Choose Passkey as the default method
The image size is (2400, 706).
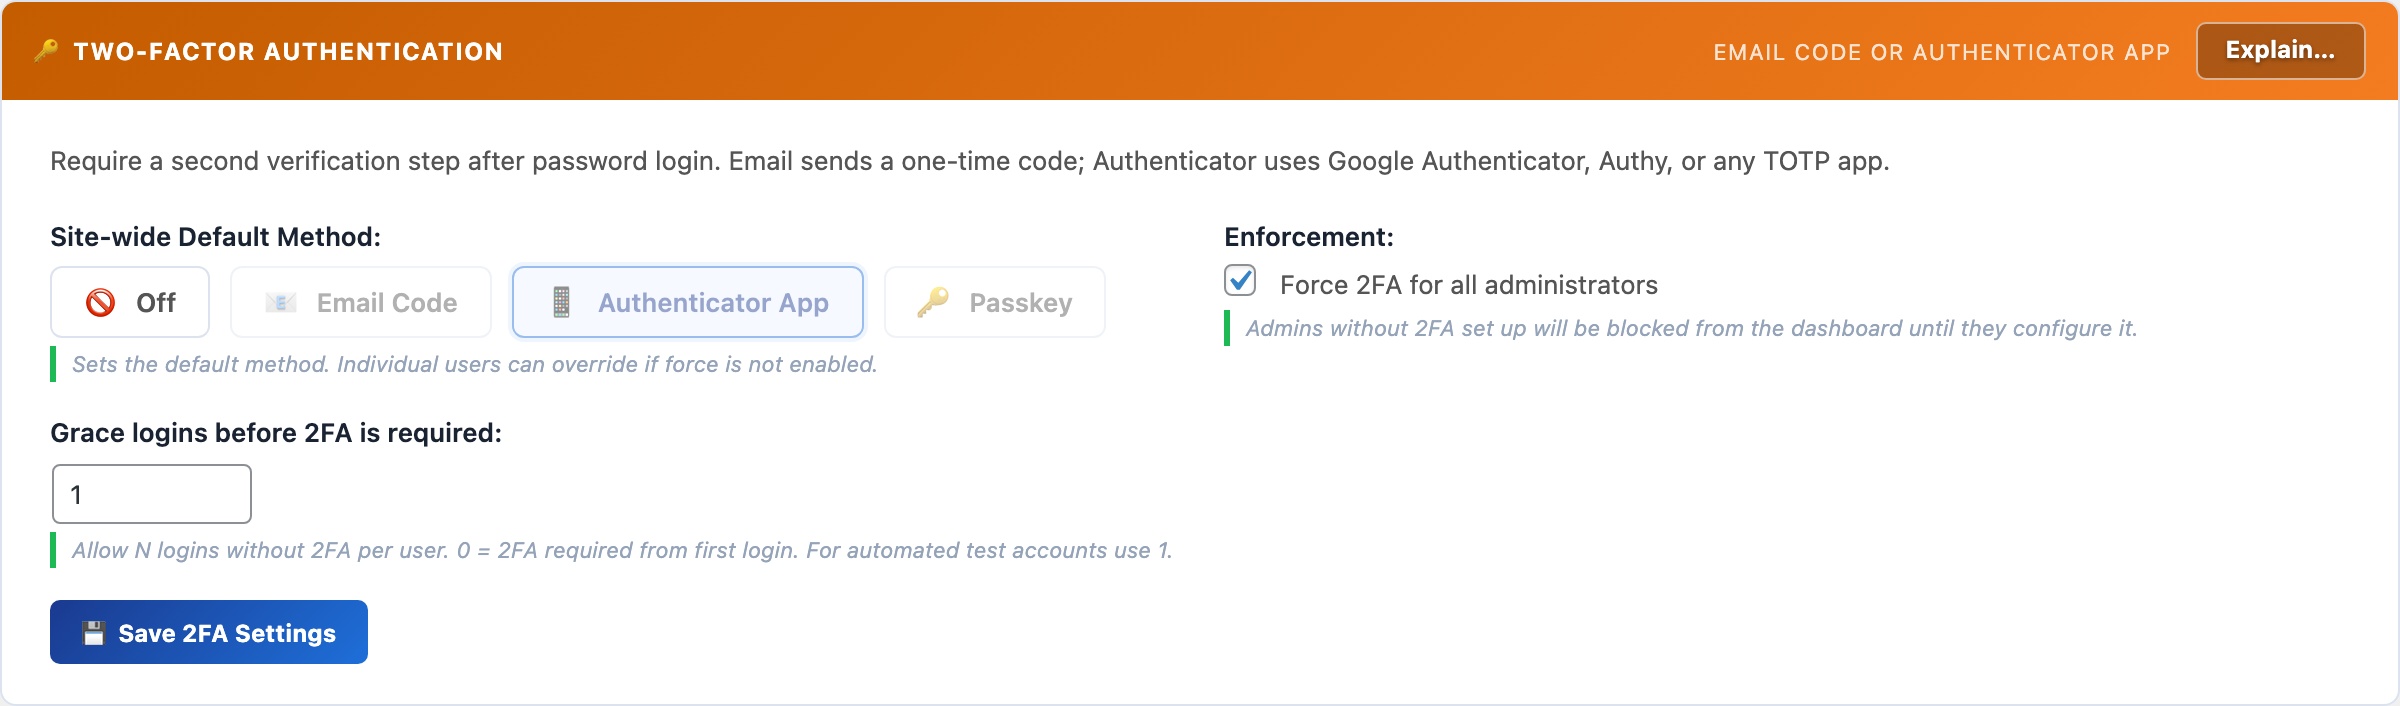tap(994, 301)
